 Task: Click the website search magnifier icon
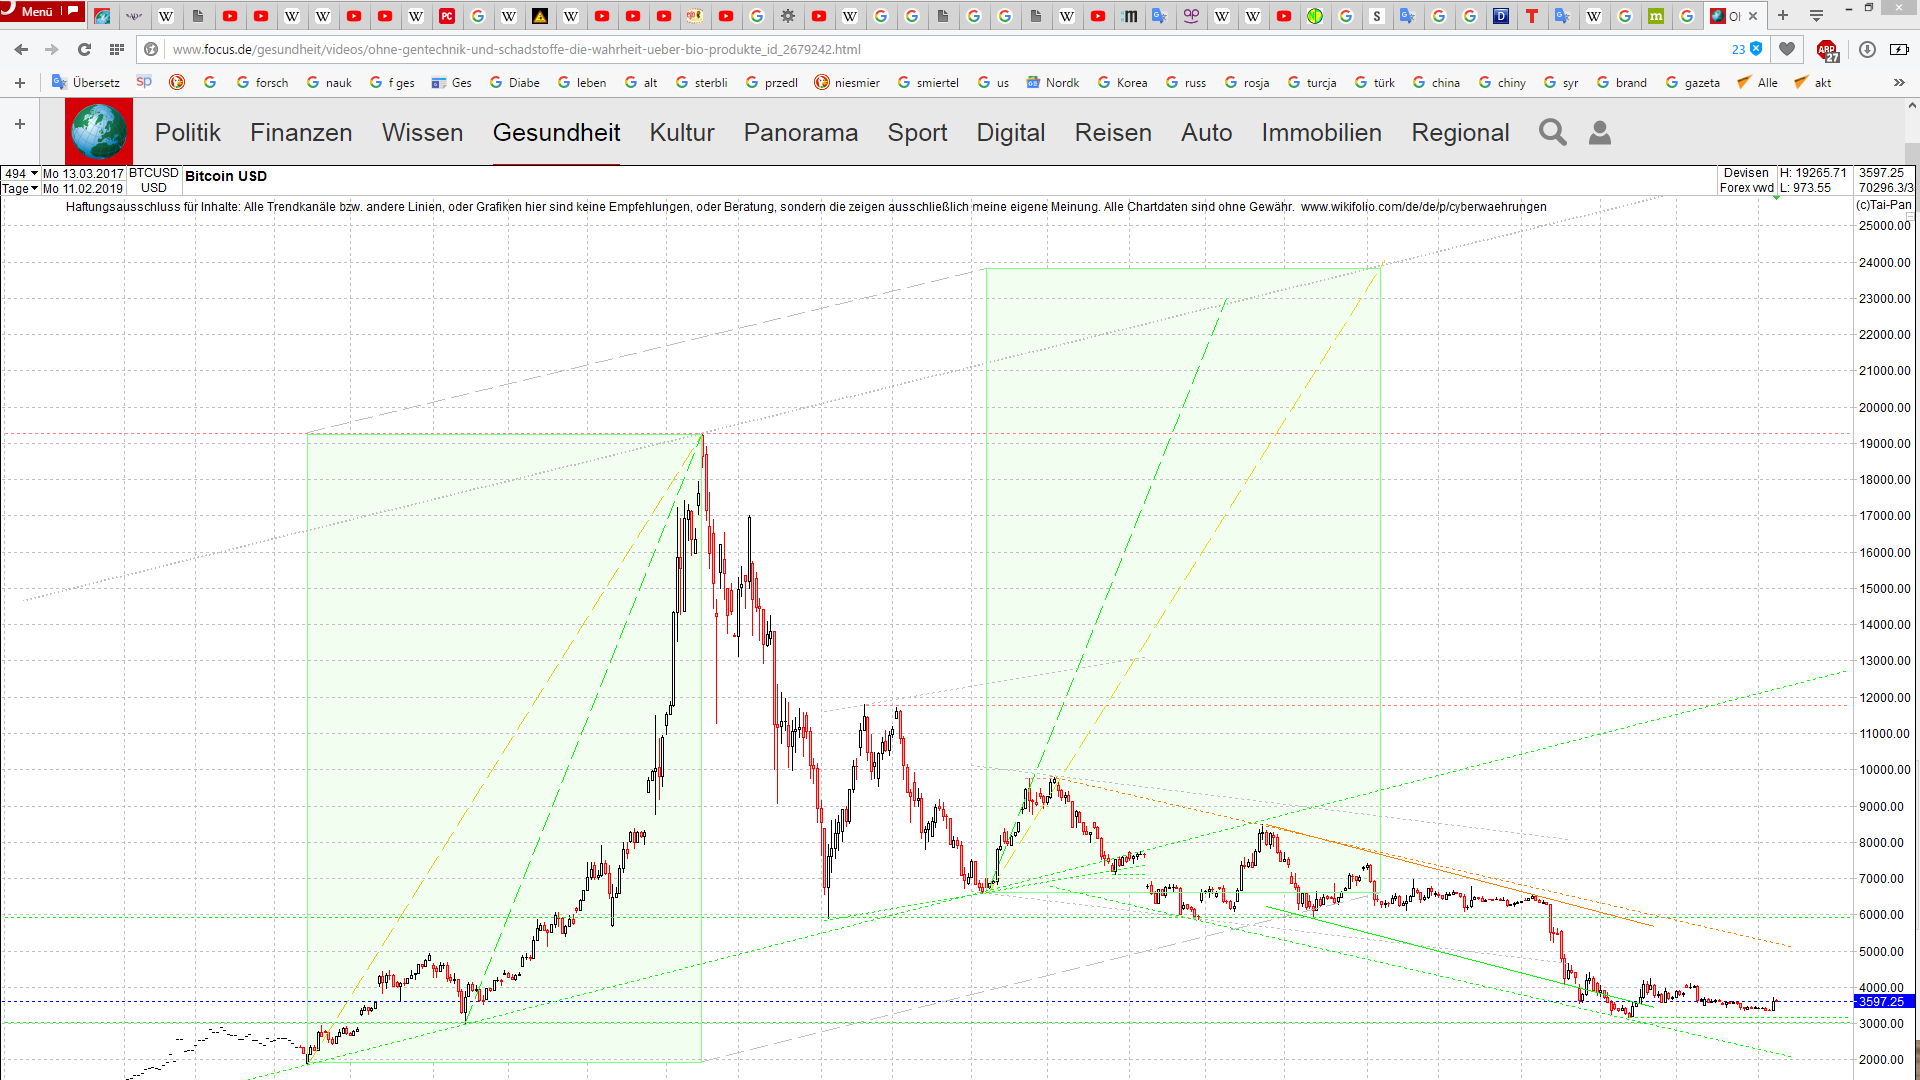(x=1552, y=132)
